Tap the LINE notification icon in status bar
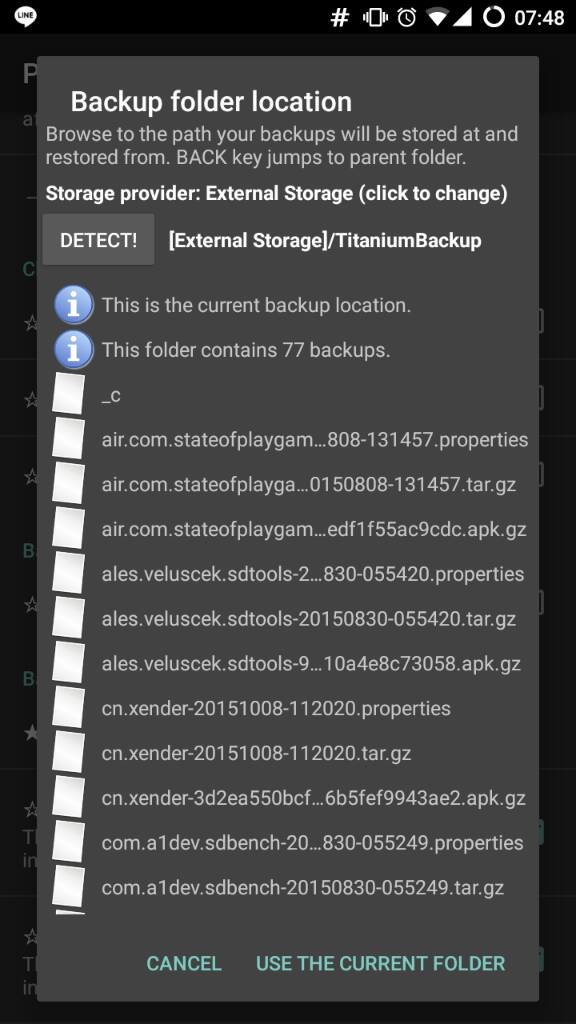Screen dimensions: 576x1024 click(x=25, y=16)
